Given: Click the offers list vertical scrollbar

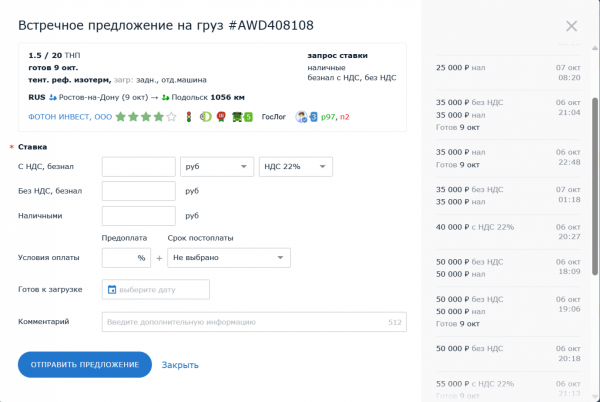Looking at the screenshot, I should pos(595,186).
